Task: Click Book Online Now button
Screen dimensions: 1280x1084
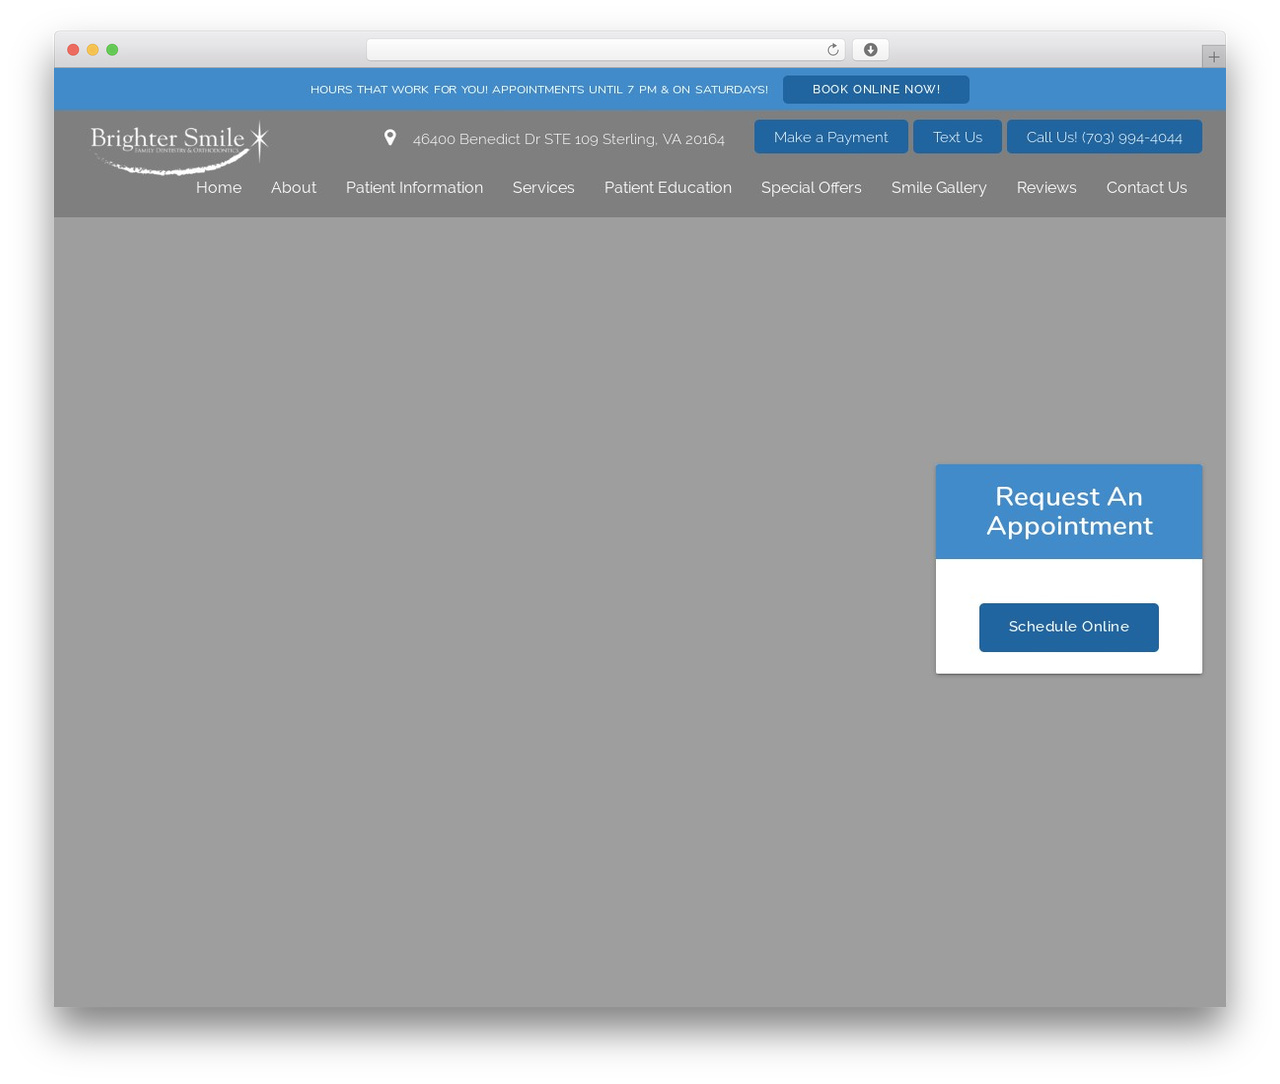Action: click(876, 89)
